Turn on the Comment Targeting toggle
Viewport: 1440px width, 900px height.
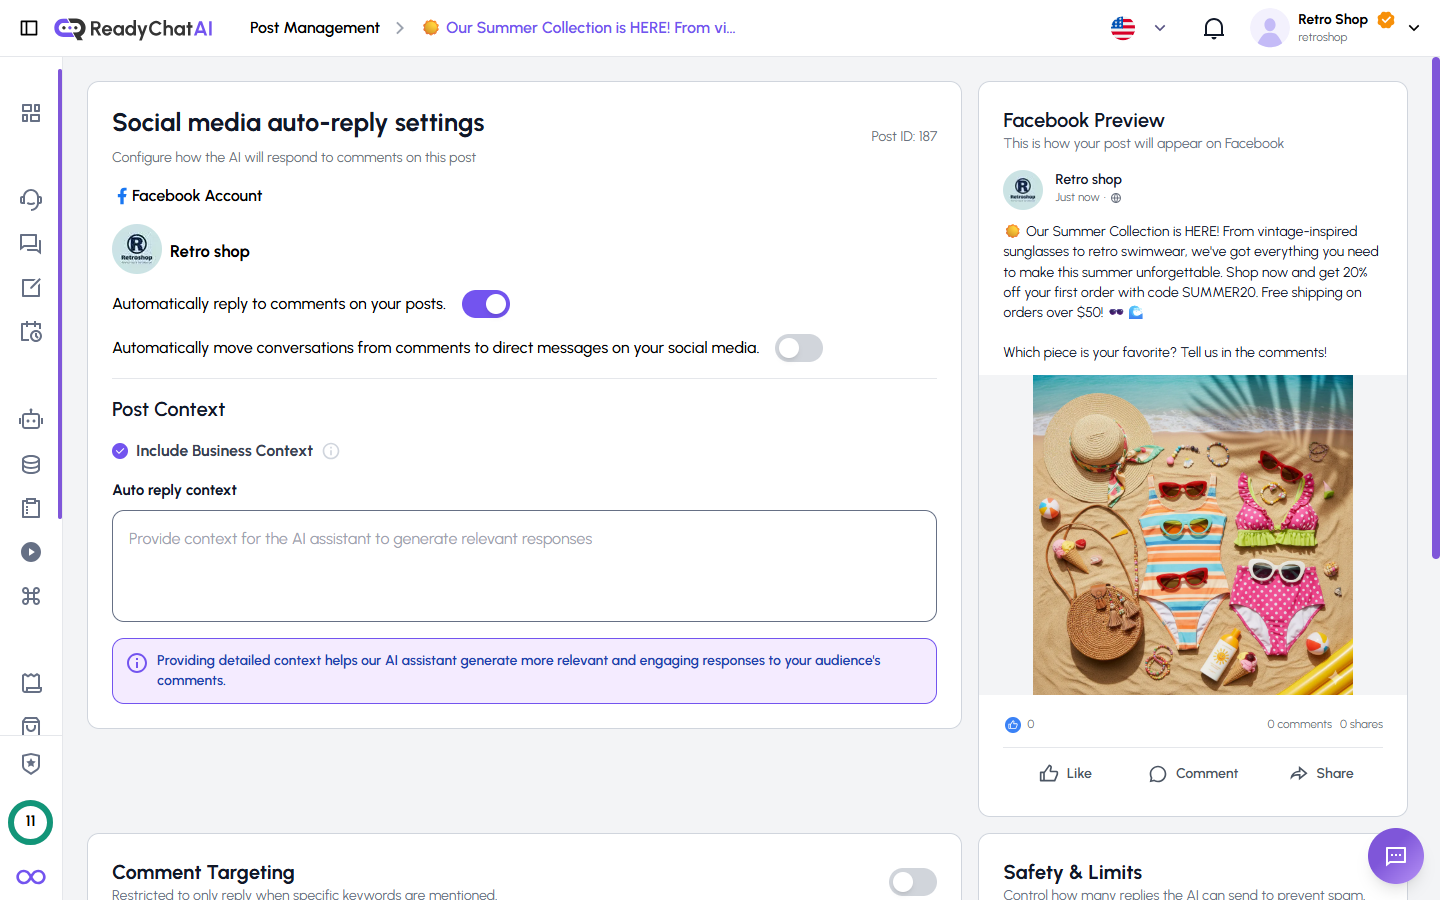pos(912,882)
